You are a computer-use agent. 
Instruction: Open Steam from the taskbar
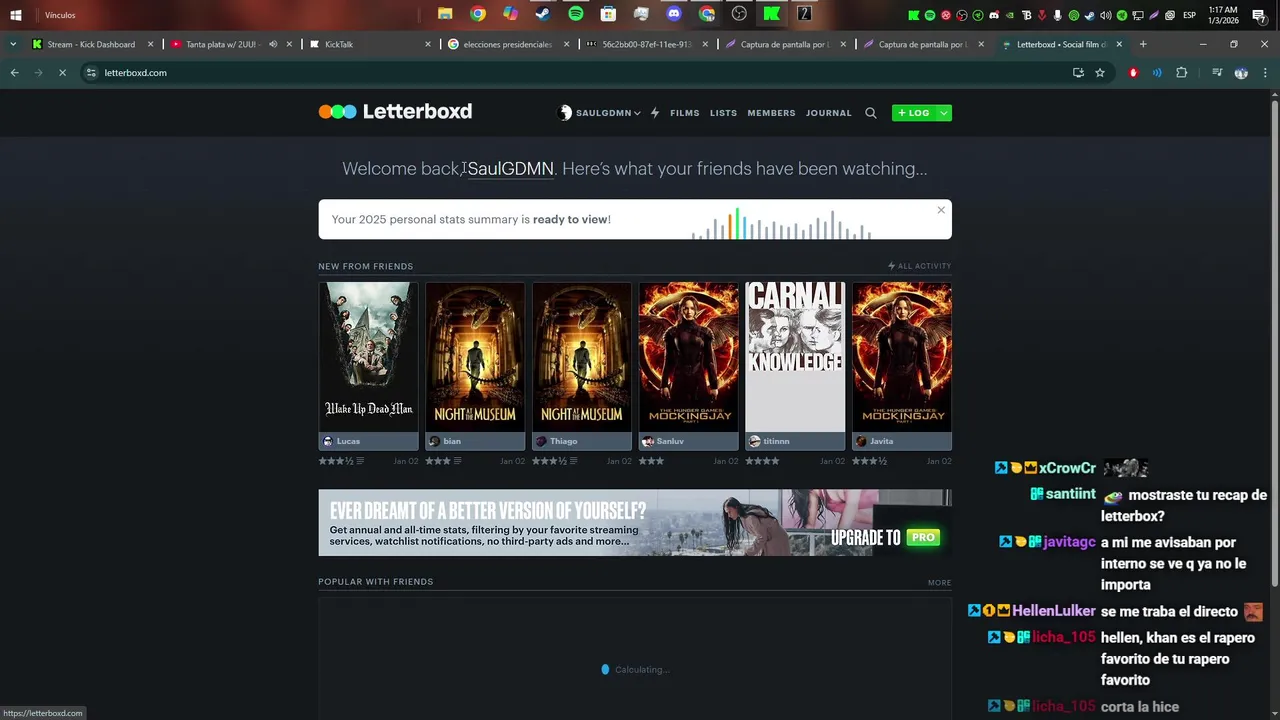pyautogui.click(x=542, y=14)
